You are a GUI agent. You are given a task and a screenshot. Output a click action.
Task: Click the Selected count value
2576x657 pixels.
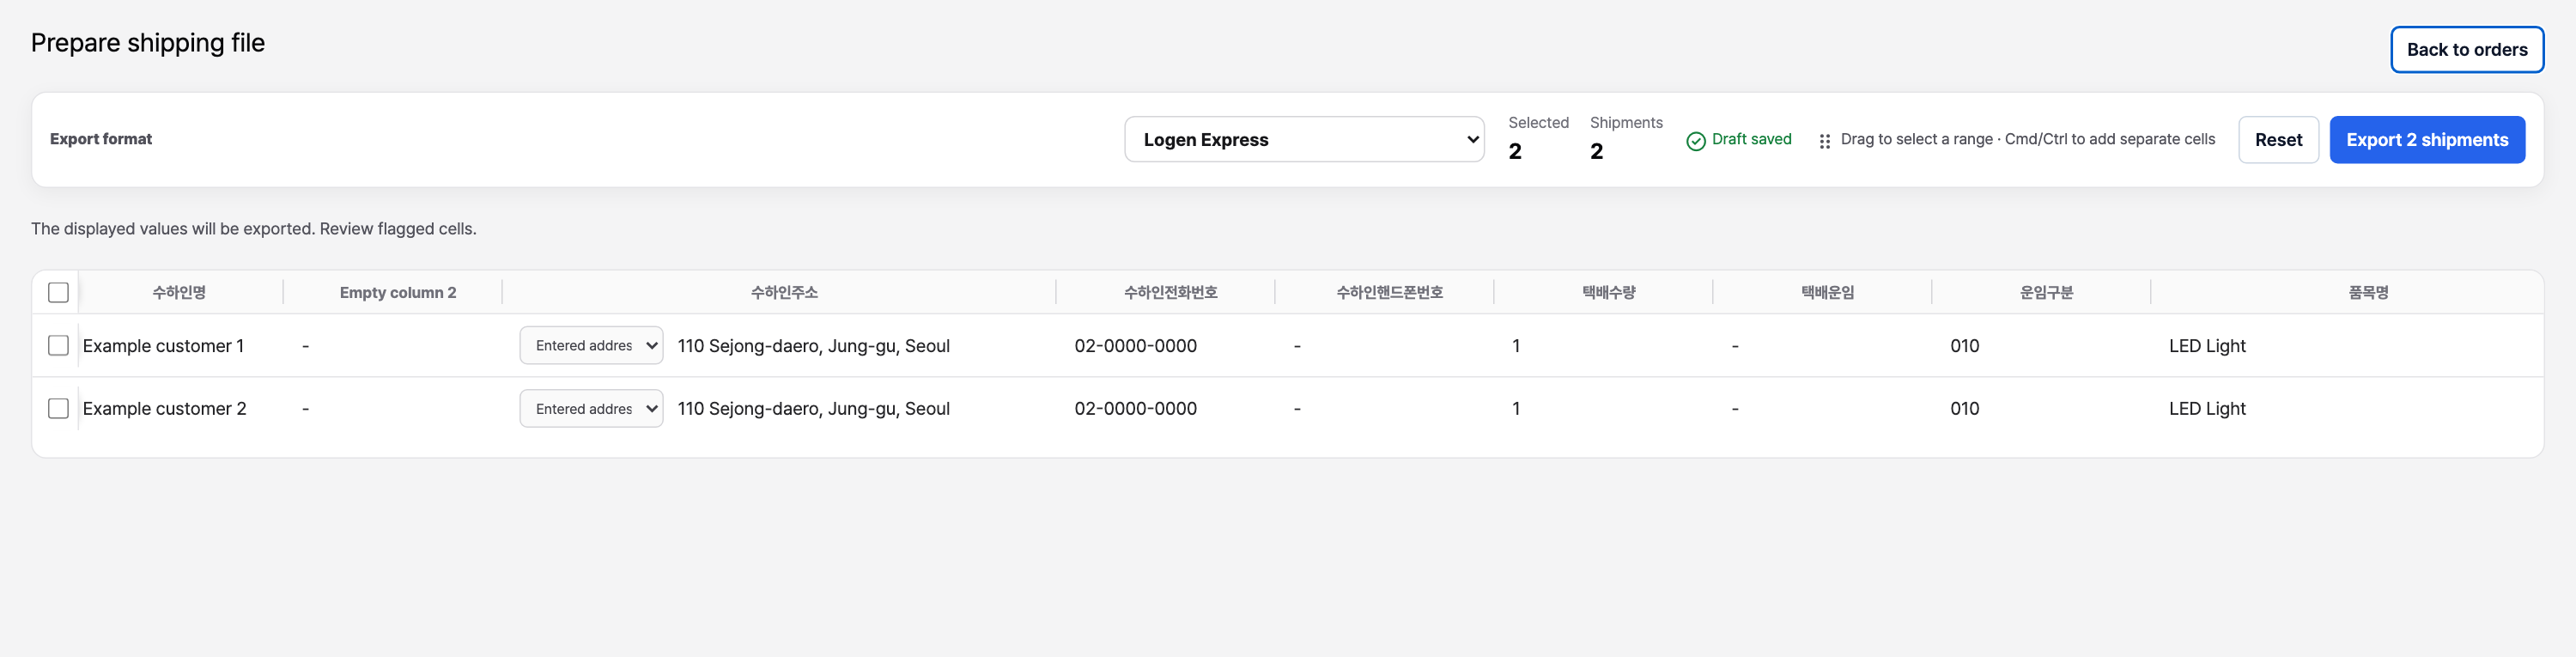point(1515,151)
